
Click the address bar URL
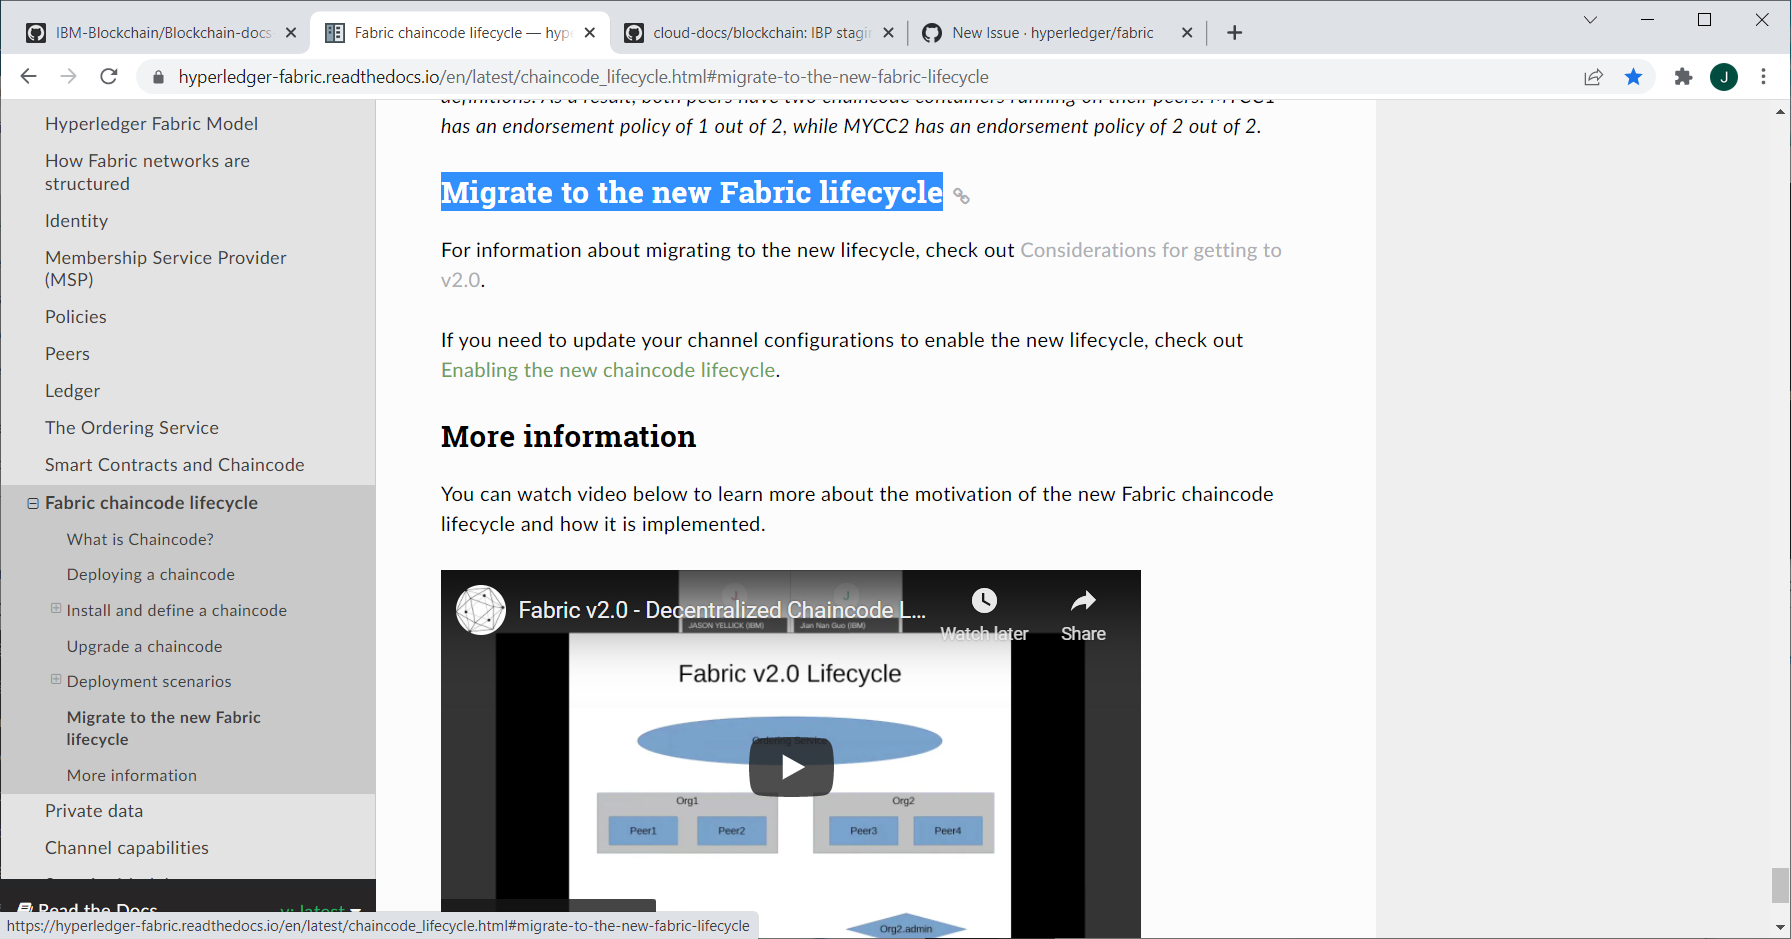click(x=583, y=77)
